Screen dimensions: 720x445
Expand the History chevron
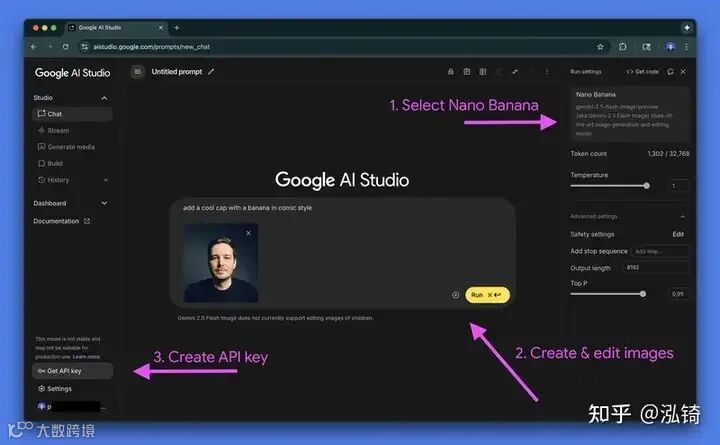(x=106, y=180)
